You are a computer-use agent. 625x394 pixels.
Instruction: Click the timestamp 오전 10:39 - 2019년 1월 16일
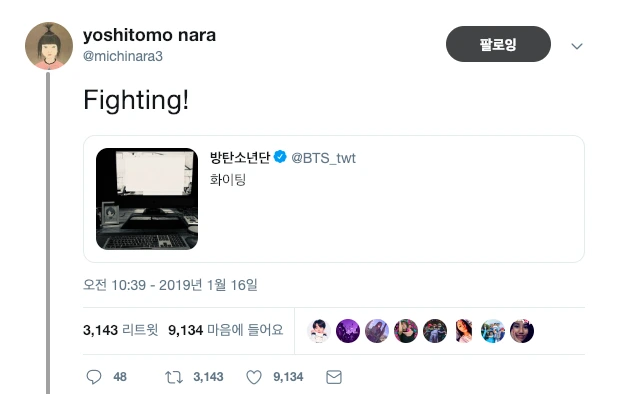point(170,285)
